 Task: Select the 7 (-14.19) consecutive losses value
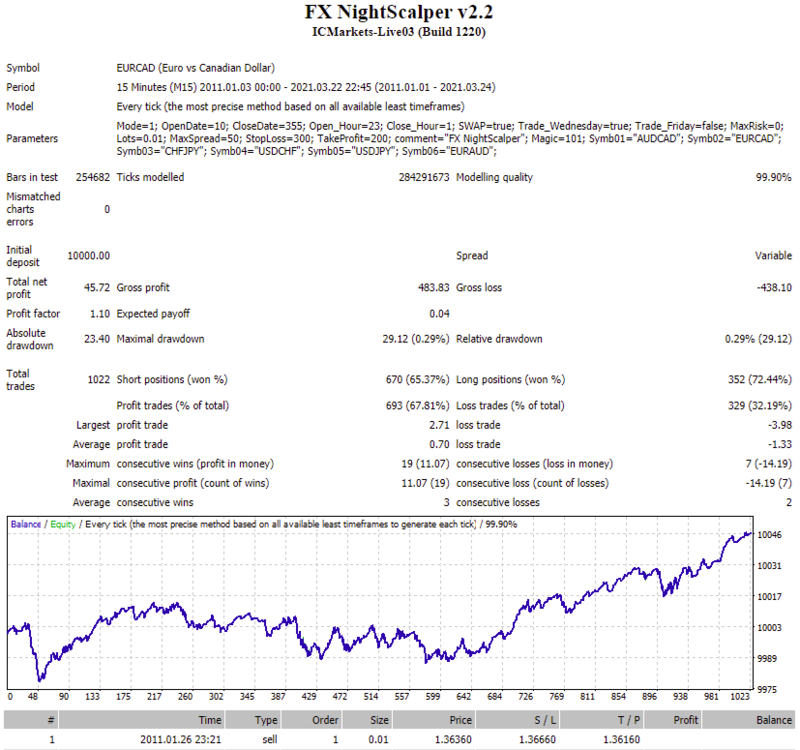point(768,464)
